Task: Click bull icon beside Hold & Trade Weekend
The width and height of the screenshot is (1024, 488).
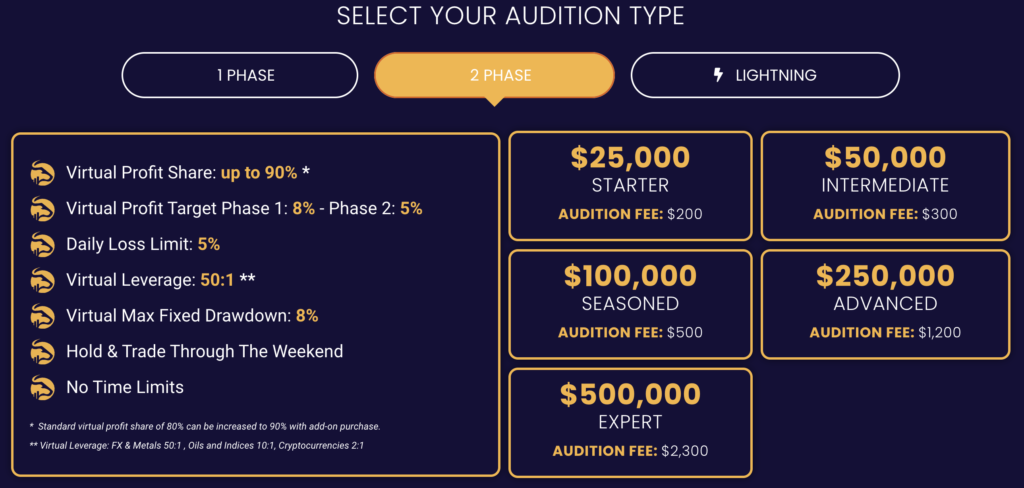Action: pos(42,351)
